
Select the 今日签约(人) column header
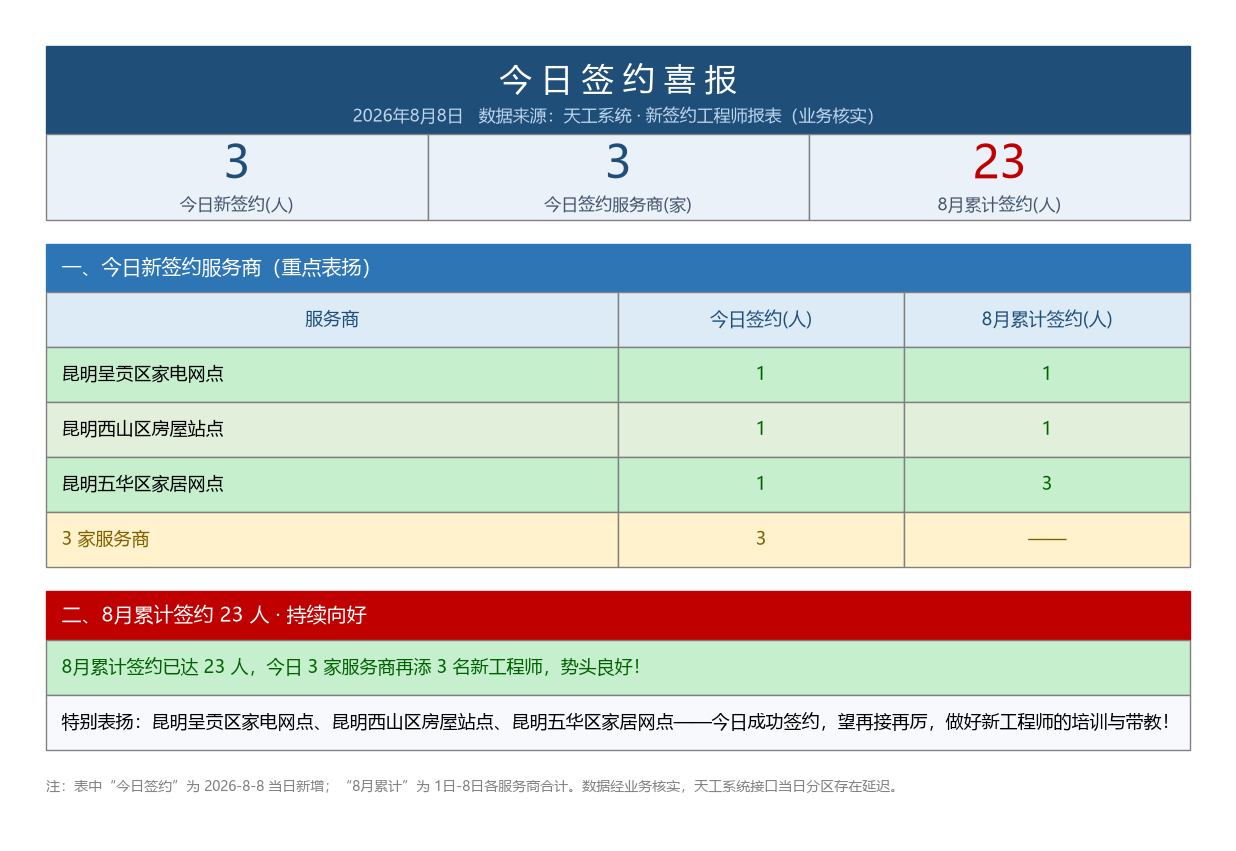click(761, 320)
